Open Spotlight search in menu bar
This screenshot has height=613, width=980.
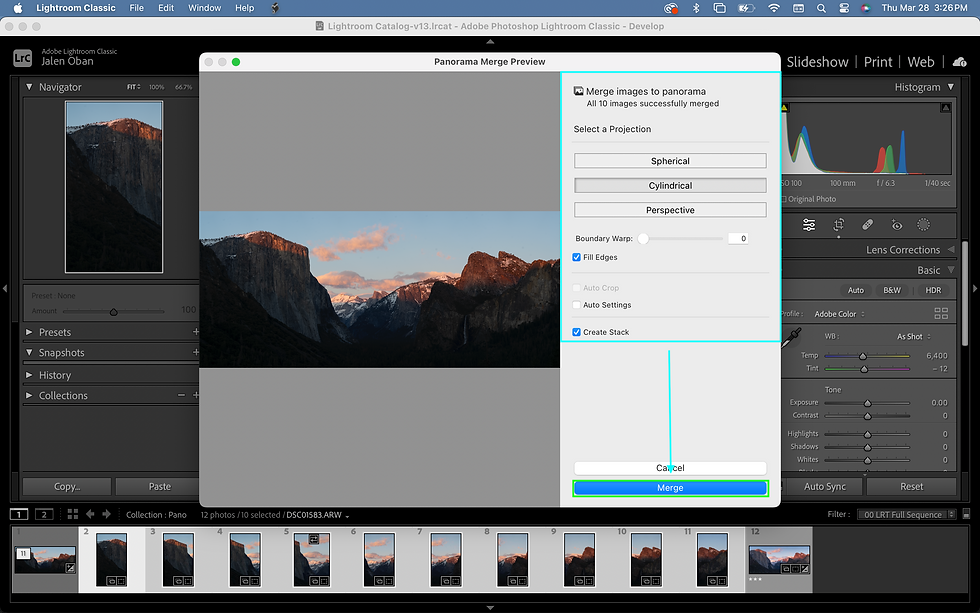click(x=821, y=8)
